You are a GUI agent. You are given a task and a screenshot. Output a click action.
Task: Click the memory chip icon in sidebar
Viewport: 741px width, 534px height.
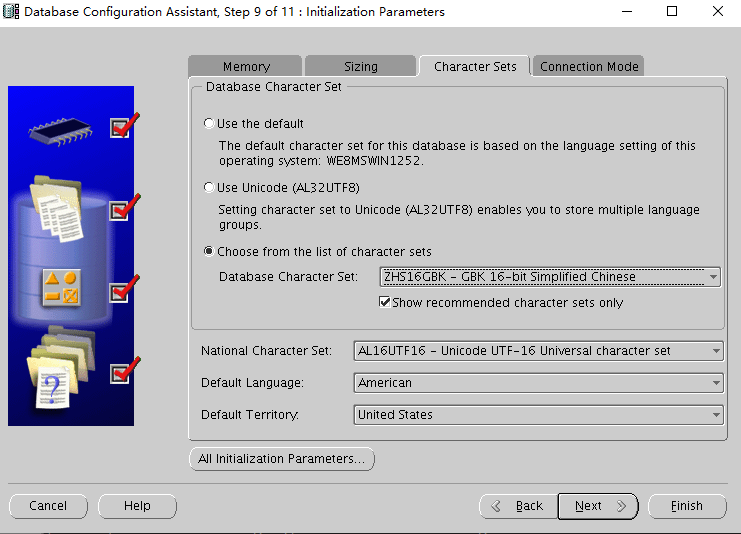60,130
